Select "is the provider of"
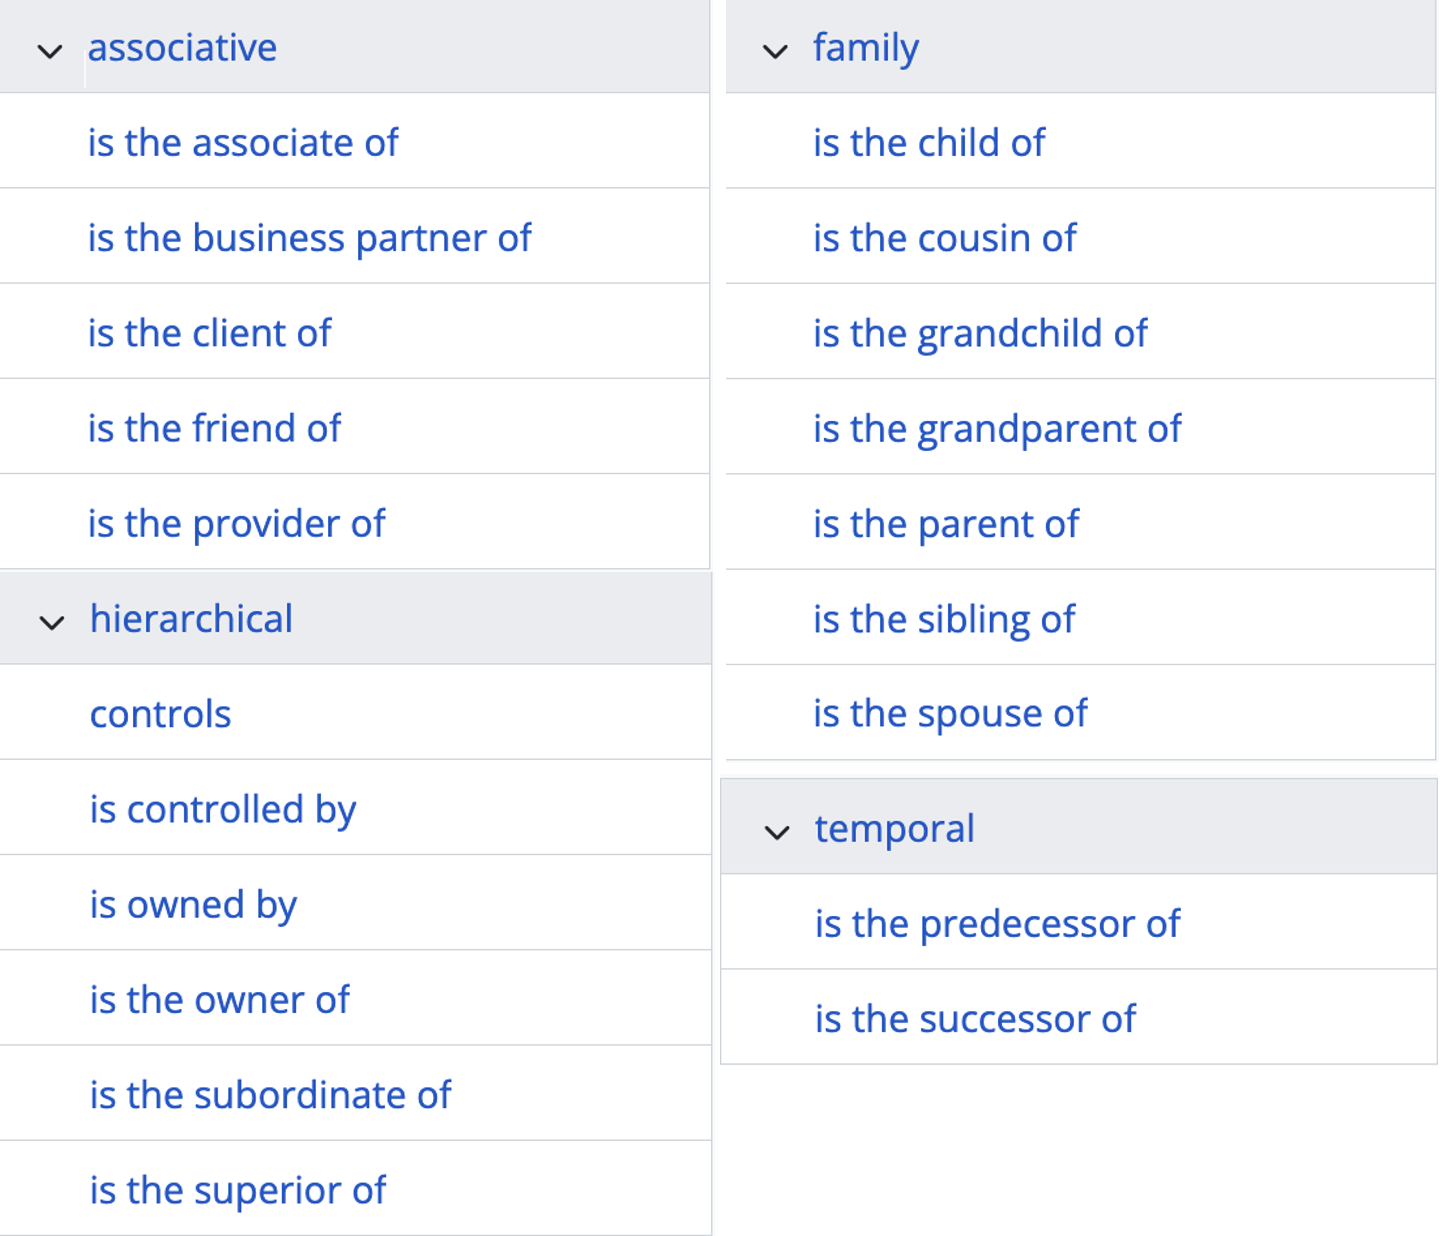Screen dimensions: 1442x1236 236,523
